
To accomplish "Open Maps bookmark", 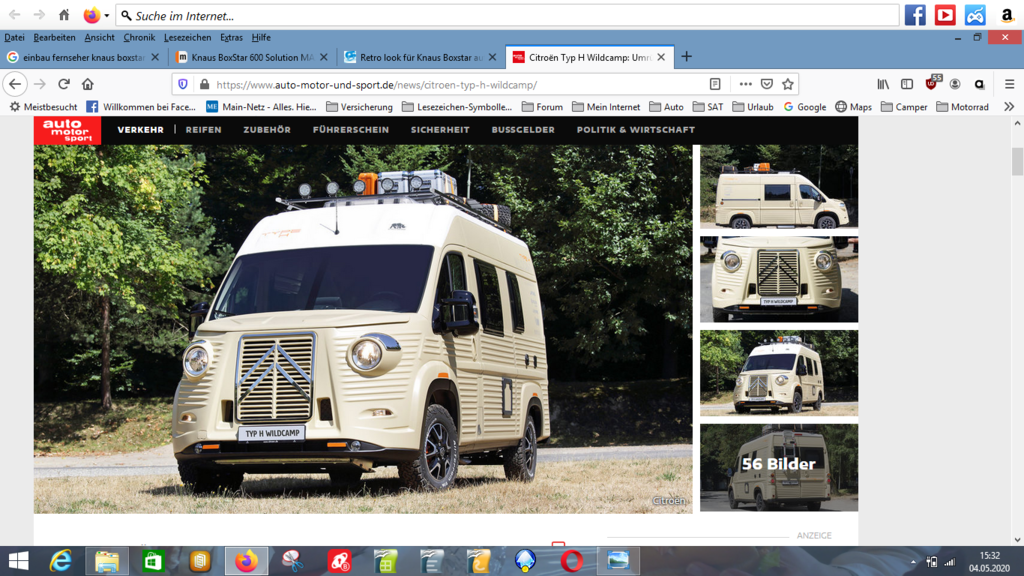I will pos(854,106).
